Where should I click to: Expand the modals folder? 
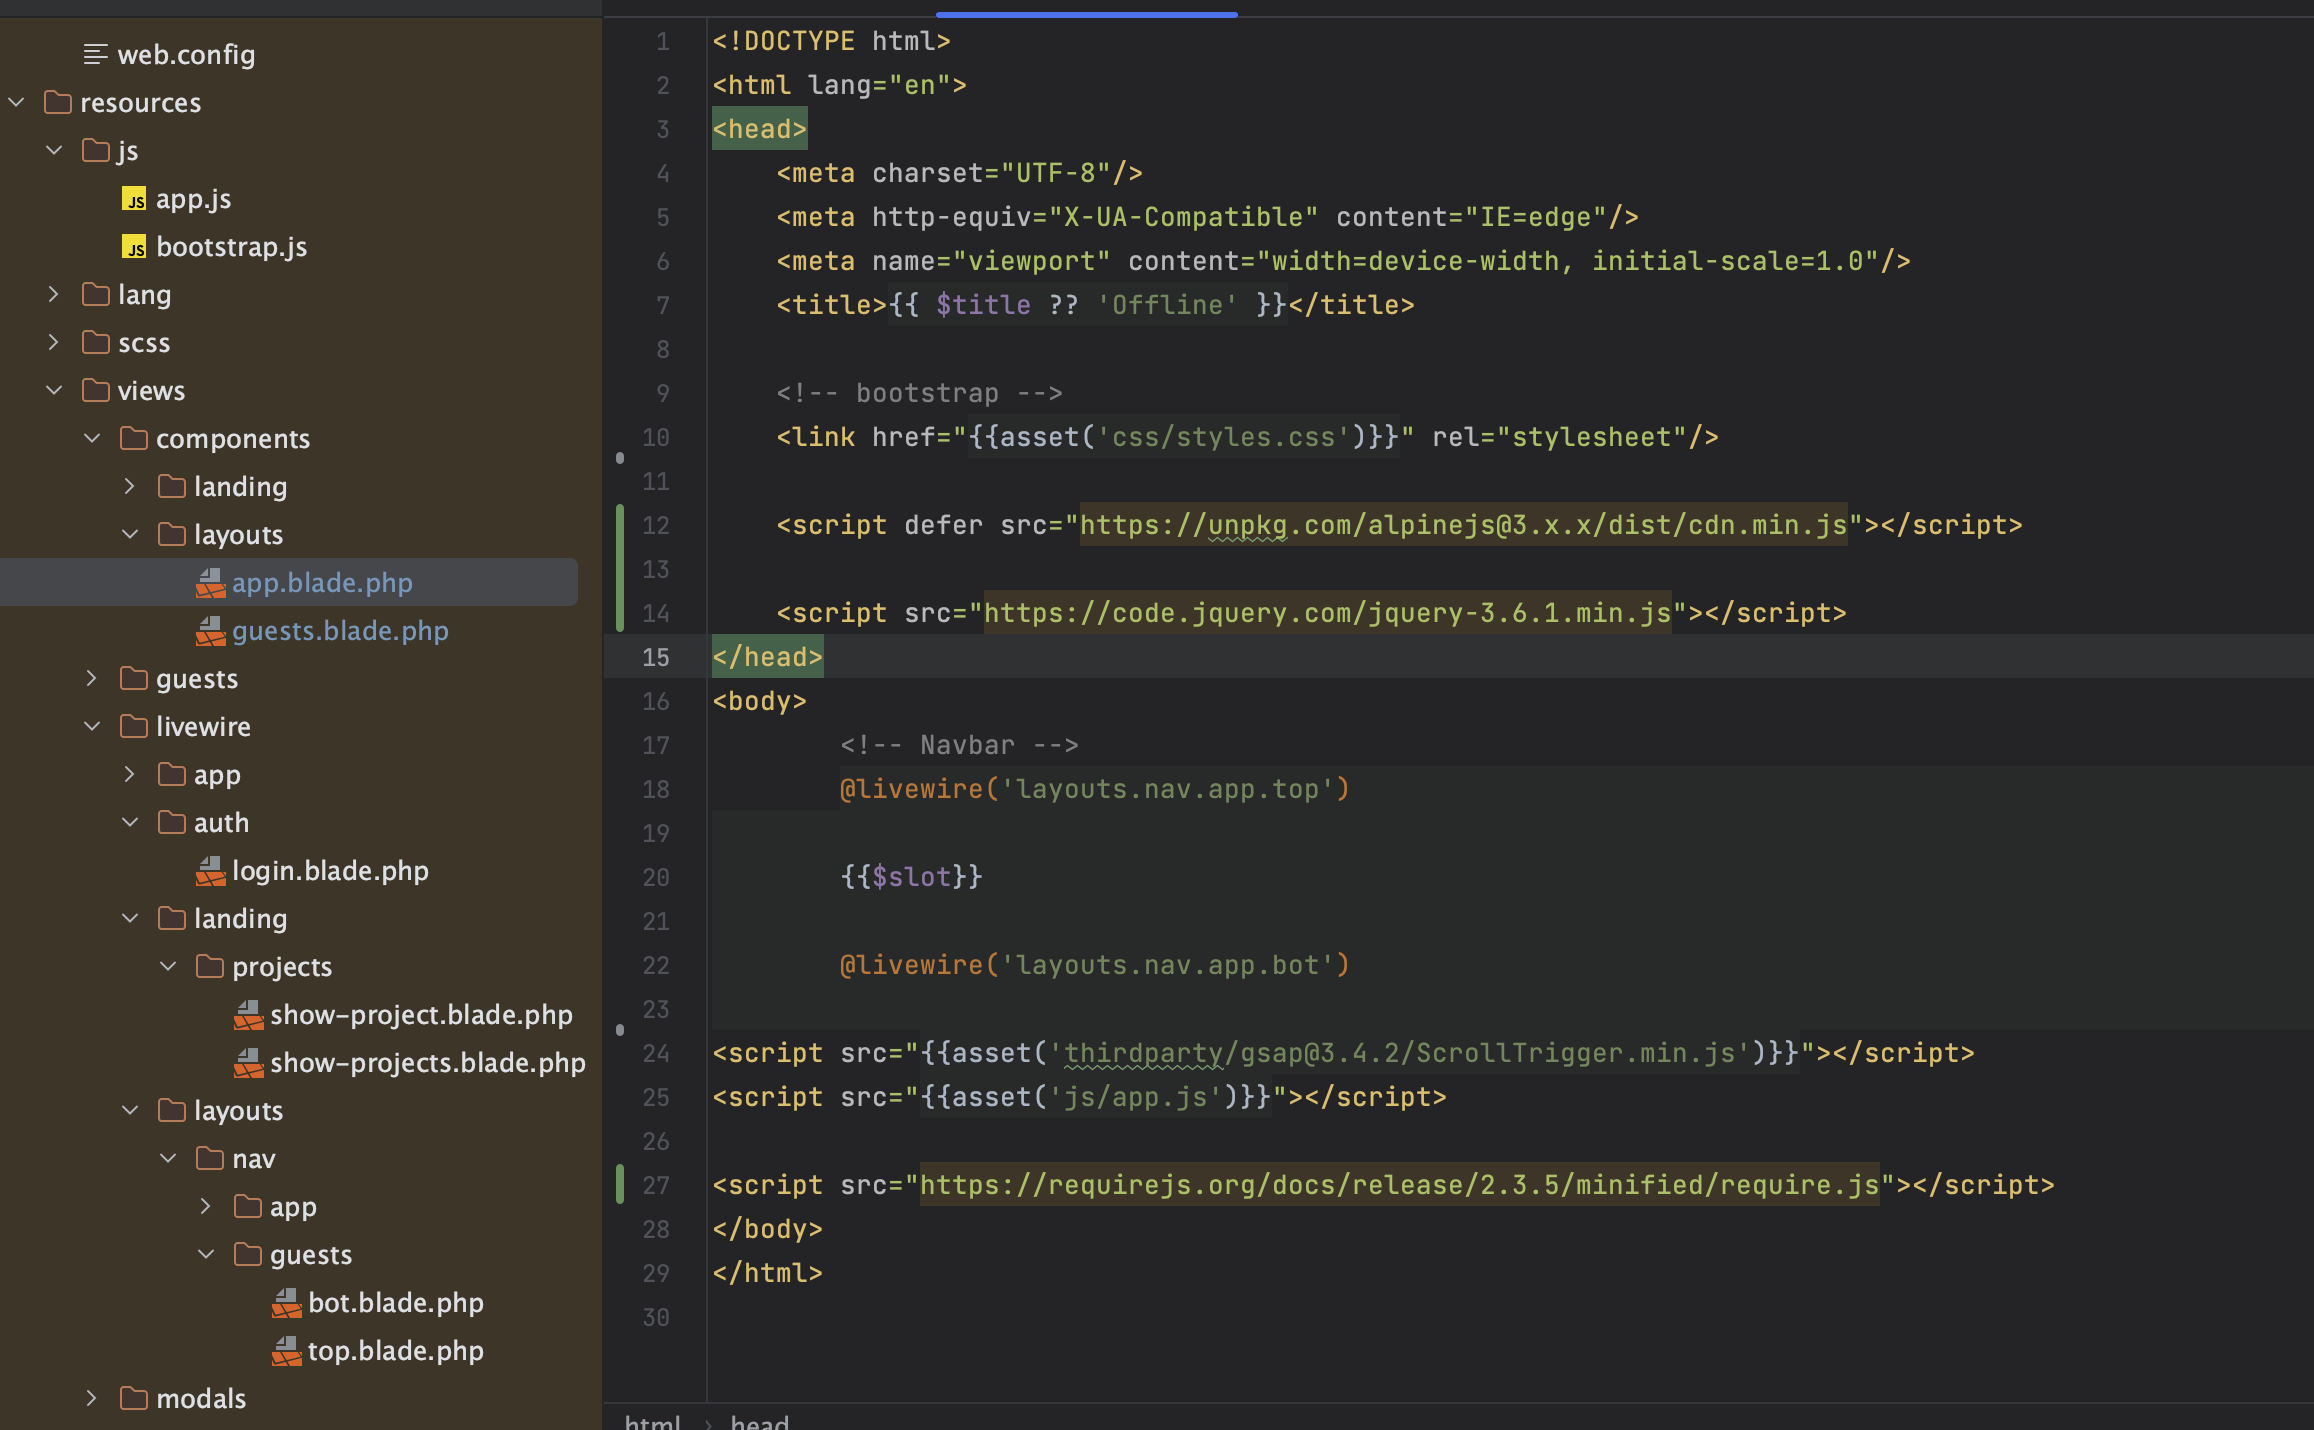(92, 1399)
